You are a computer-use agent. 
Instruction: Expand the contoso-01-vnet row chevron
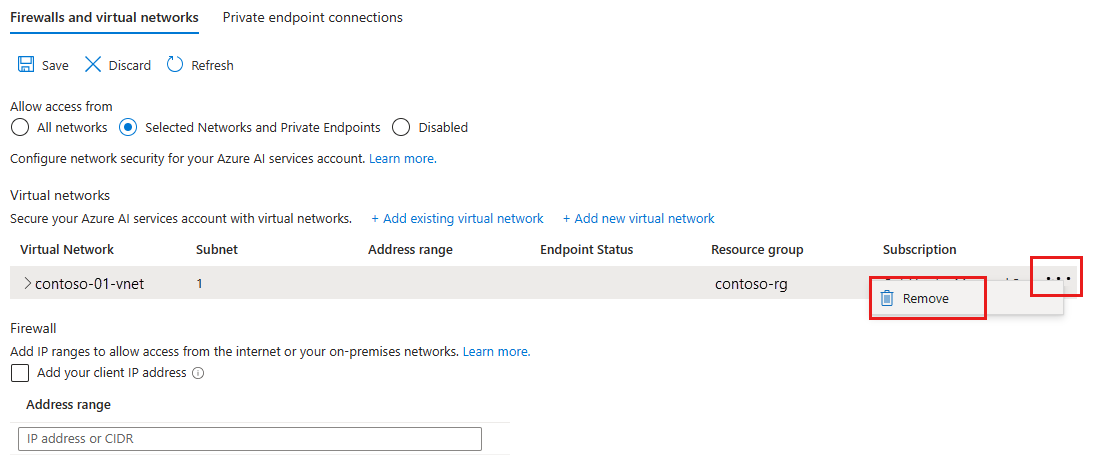tap(27, 283)
